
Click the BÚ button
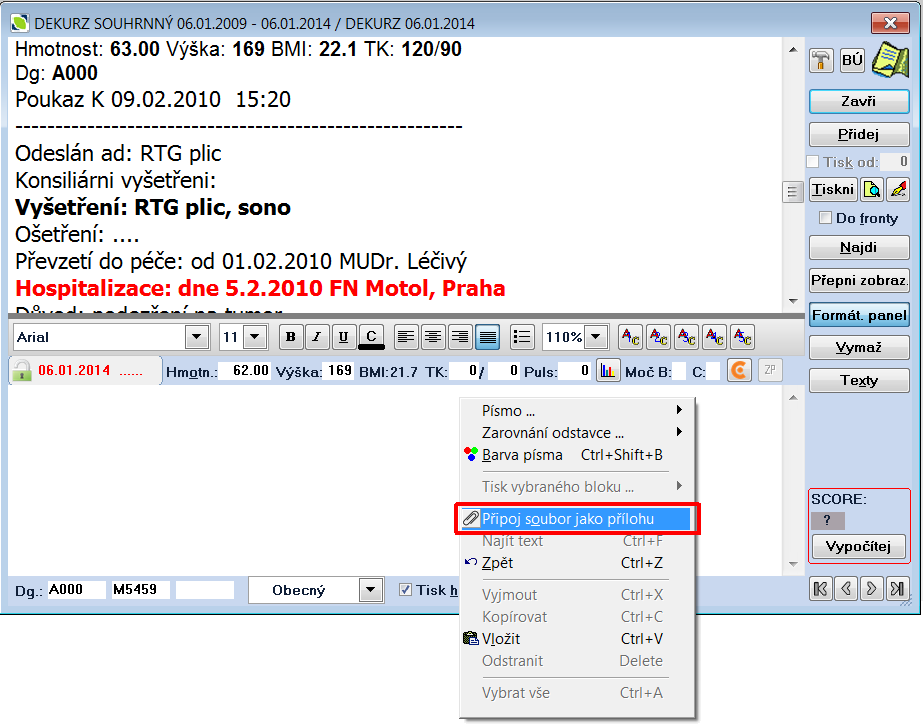click(x=852, y=60)
